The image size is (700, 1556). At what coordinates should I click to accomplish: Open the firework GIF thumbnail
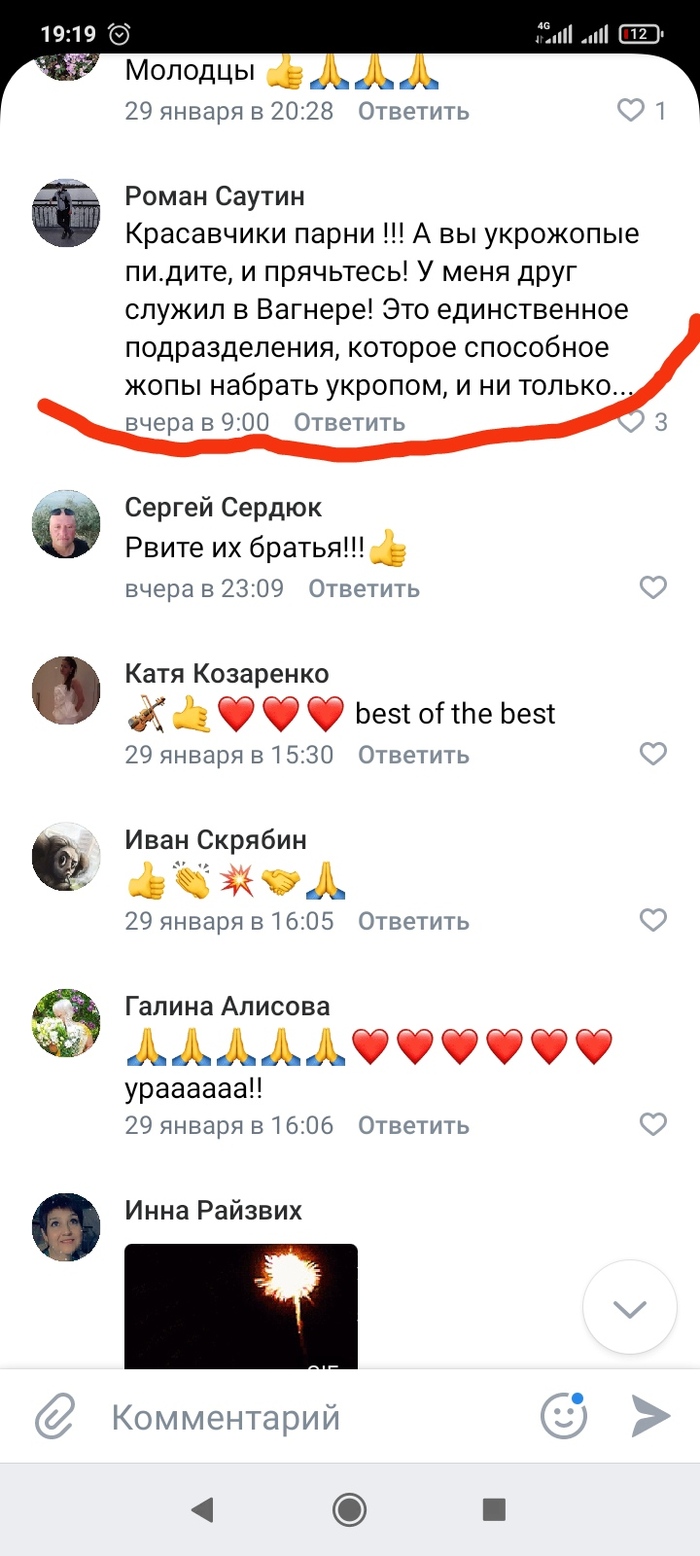click(241, 1306)
